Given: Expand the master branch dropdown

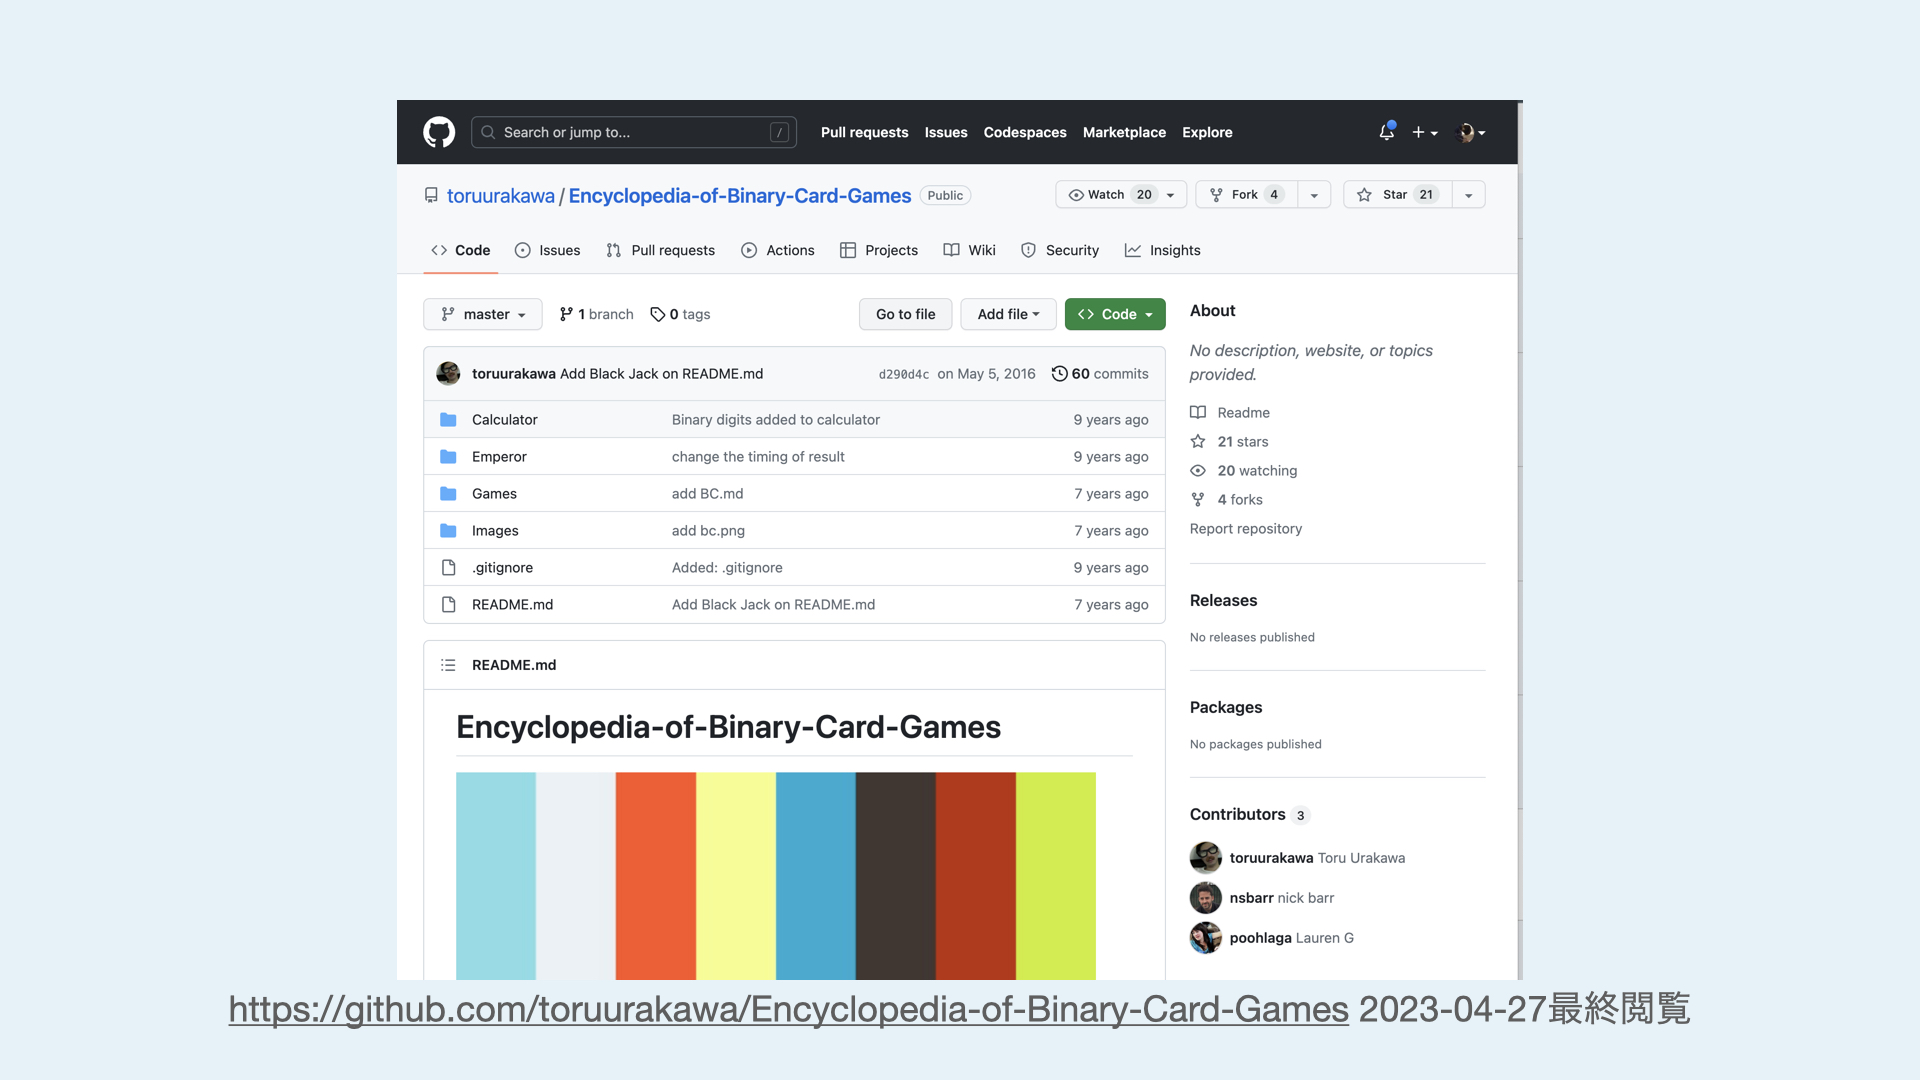Looking at the screenshot, I should (482, 314).
